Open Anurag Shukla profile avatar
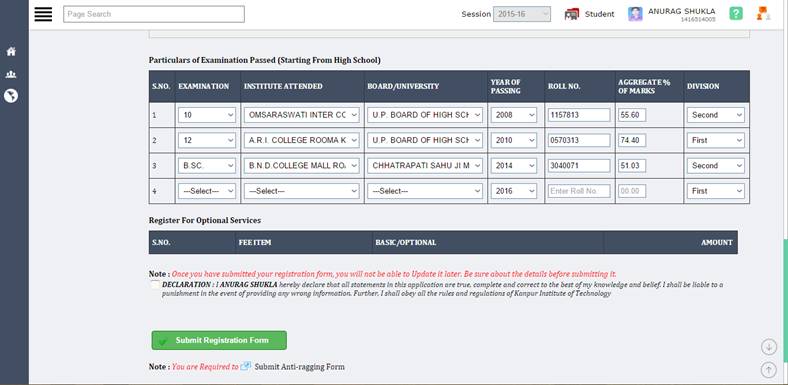 tap(635, 14)
